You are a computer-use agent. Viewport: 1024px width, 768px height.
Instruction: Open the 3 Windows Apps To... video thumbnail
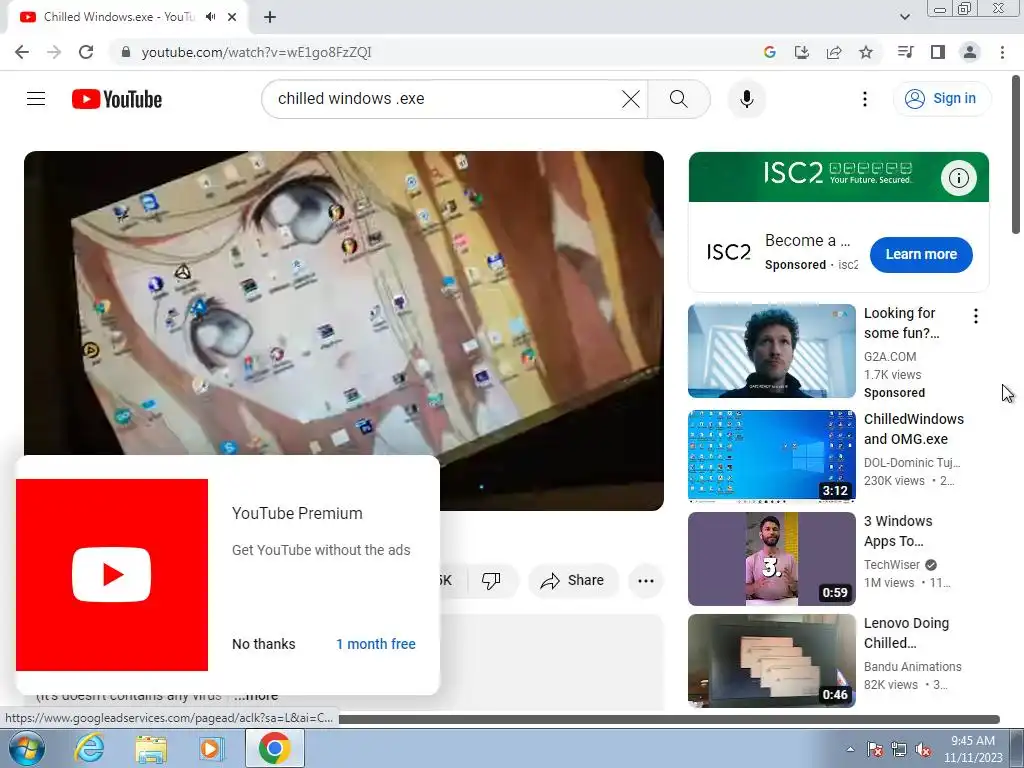(x=771, y=559)
